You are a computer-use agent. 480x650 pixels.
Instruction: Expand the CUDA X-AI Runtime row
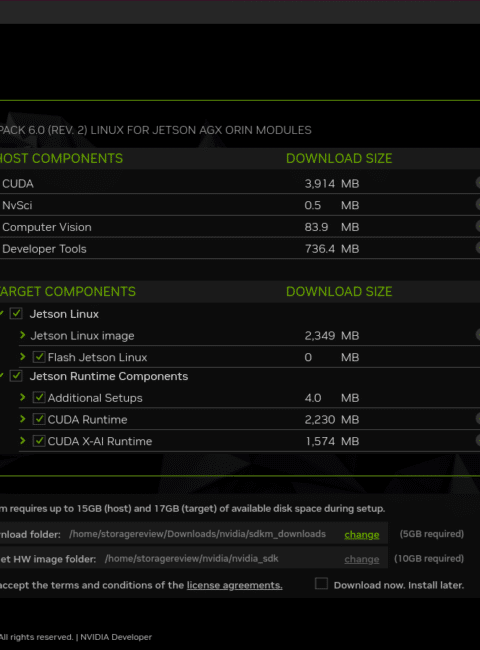(x=23, y=440)
